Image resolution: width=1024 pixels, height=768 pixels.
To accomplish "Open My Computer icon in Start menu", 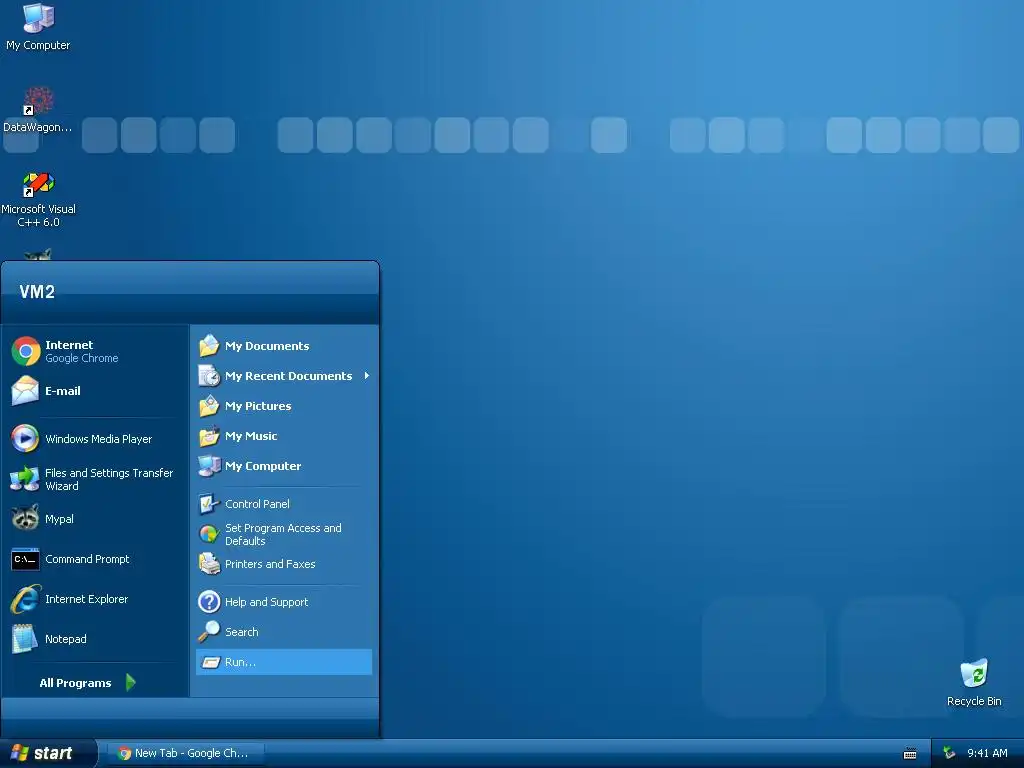I will pos(209,466).
